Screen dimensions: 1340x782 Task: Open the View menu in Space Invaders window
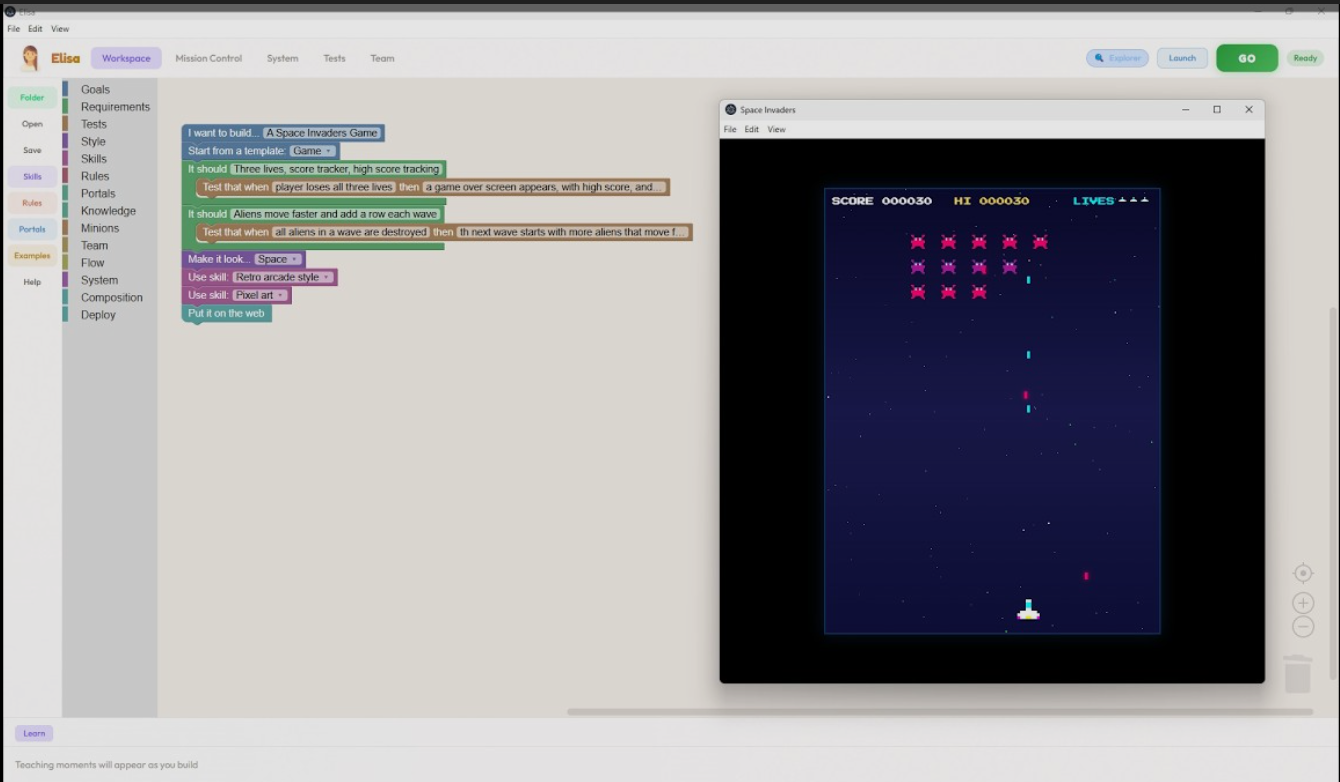(x=776, y=130)
